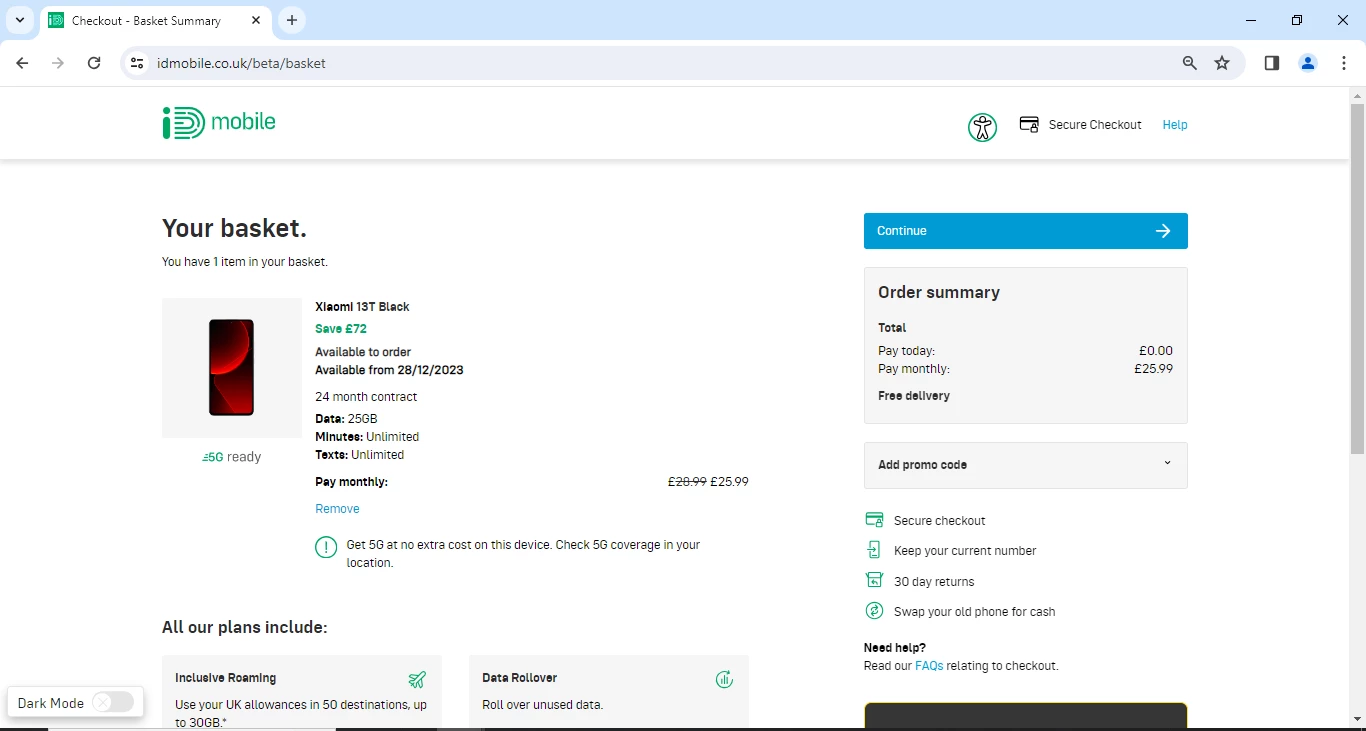The width and height of the screenshot is (1366, 731).
Task: Open the Chrome three-dot menu
Action: pos(1344,63)
